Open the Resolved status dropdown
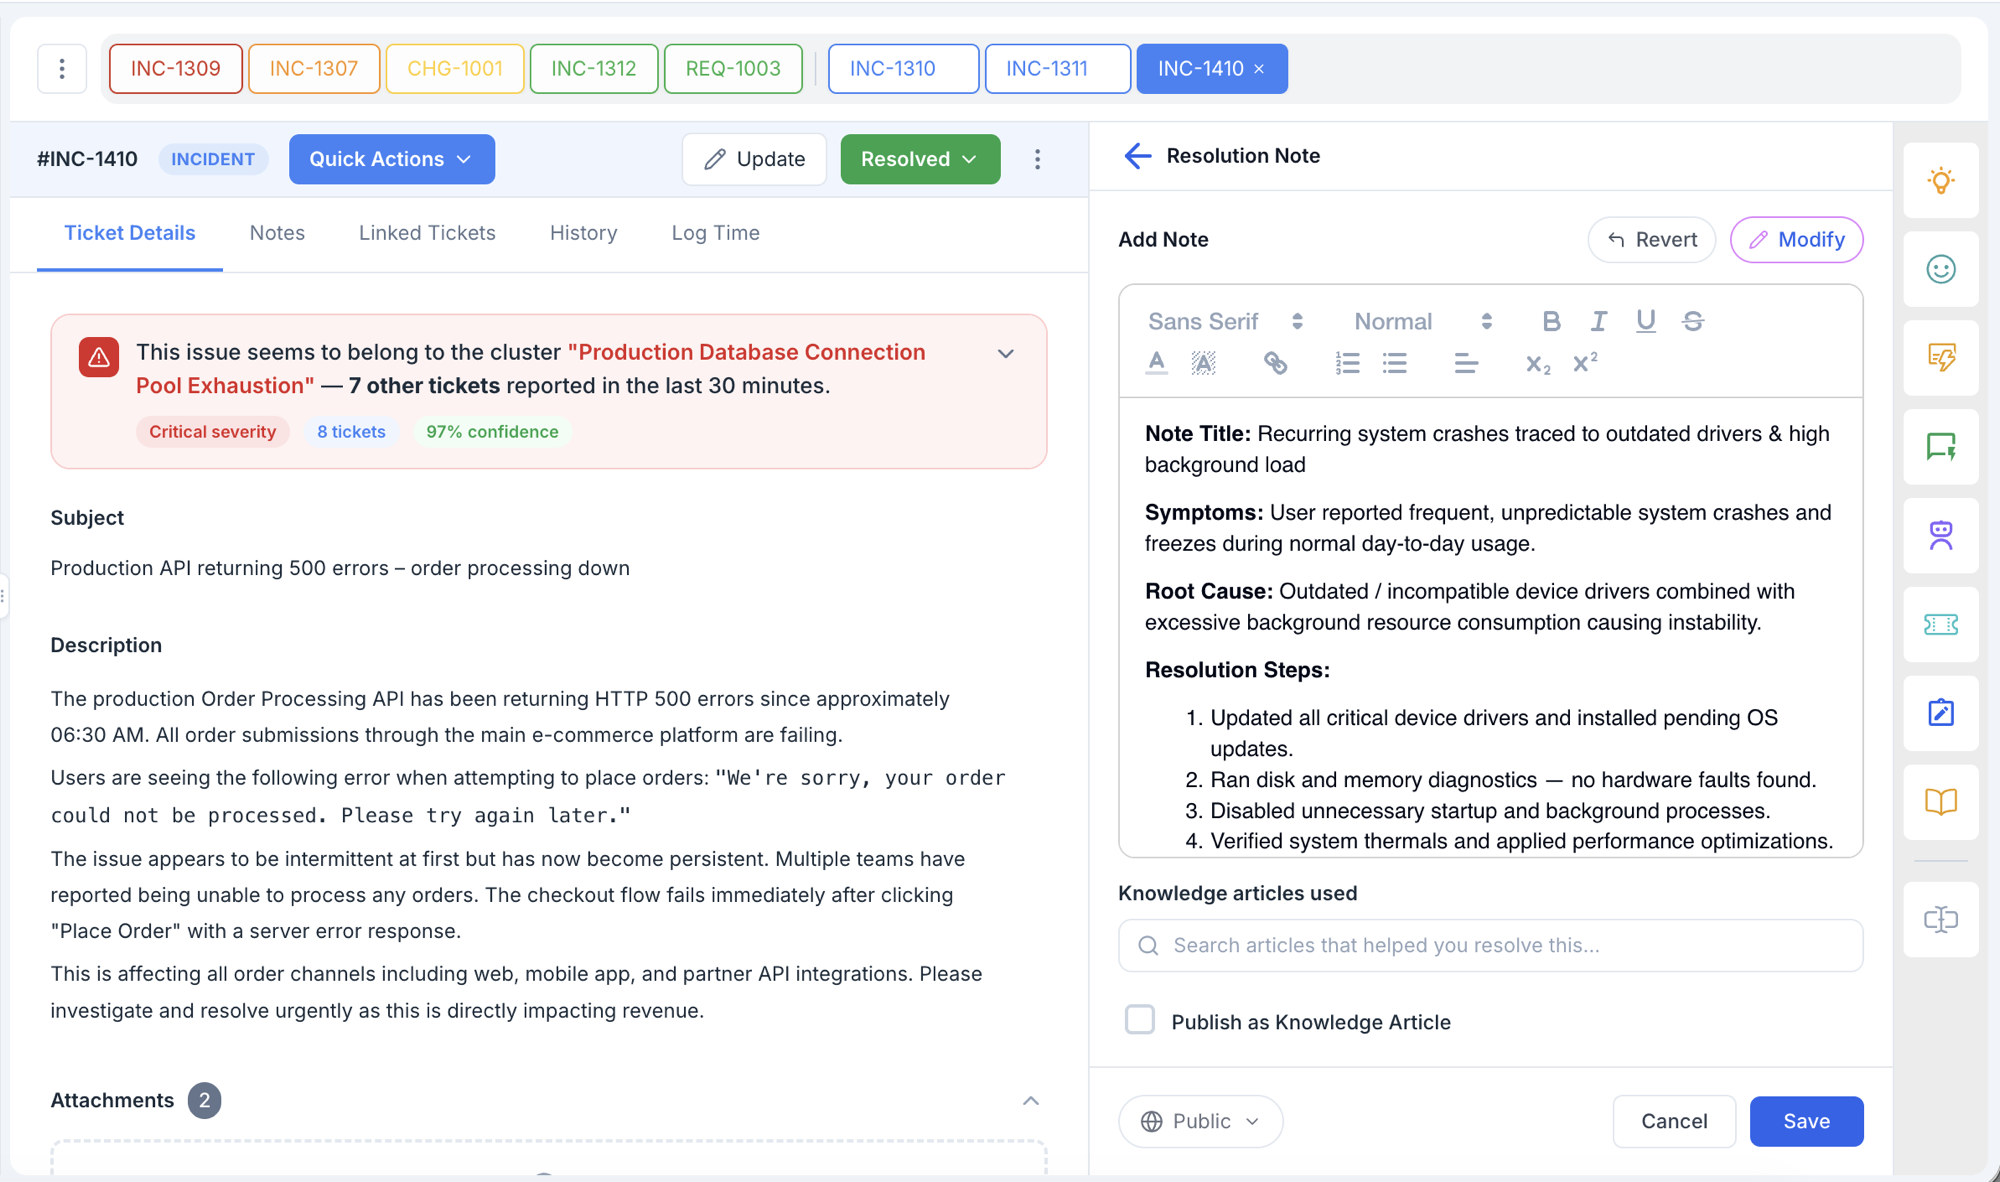The image size is (2000, 1182). click(x=920, y=159)
